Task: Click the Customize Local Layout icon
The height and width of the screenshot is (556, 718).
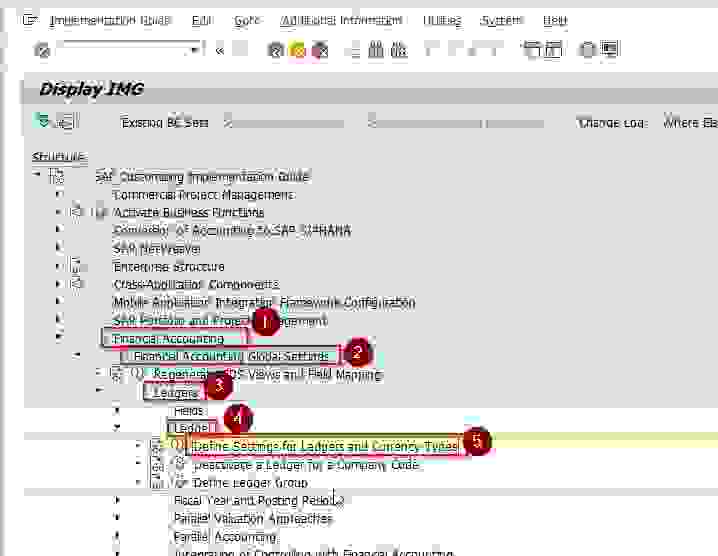Action: click(x=610, y=49)
